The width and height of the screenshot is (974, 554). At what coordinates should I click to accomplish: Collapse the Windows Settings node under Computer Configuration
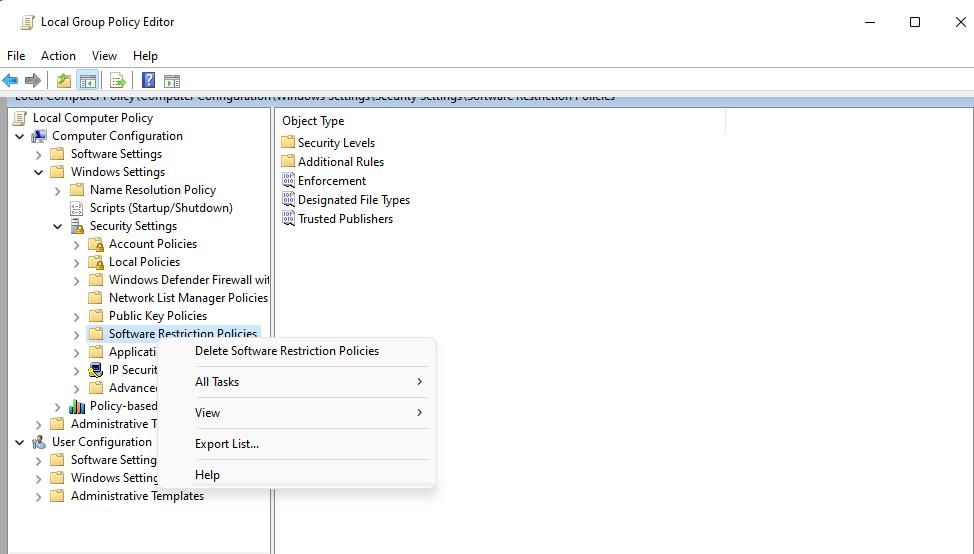tap(39, 173)
